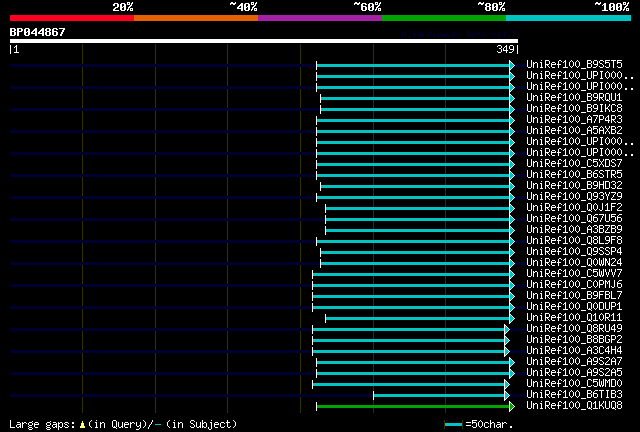
Task: Click the arrowhead ending the B6TIB3 alignment
Action: pyautogui.click(x=507, y=395)
